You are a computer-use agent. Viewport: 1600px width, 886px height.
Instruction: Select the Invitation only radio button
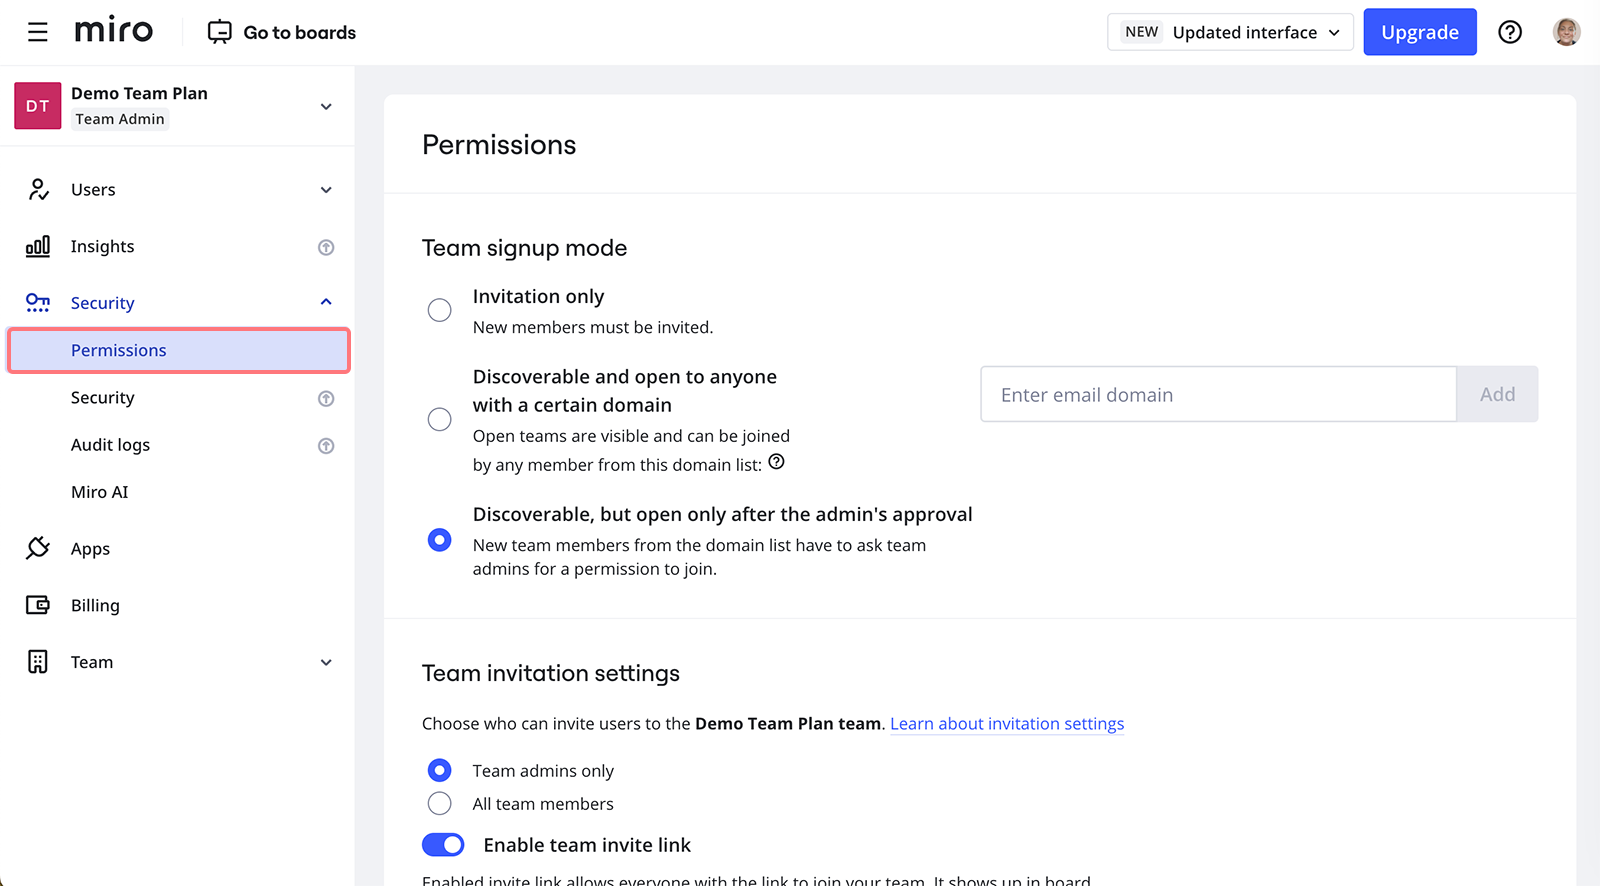[439, 310]
